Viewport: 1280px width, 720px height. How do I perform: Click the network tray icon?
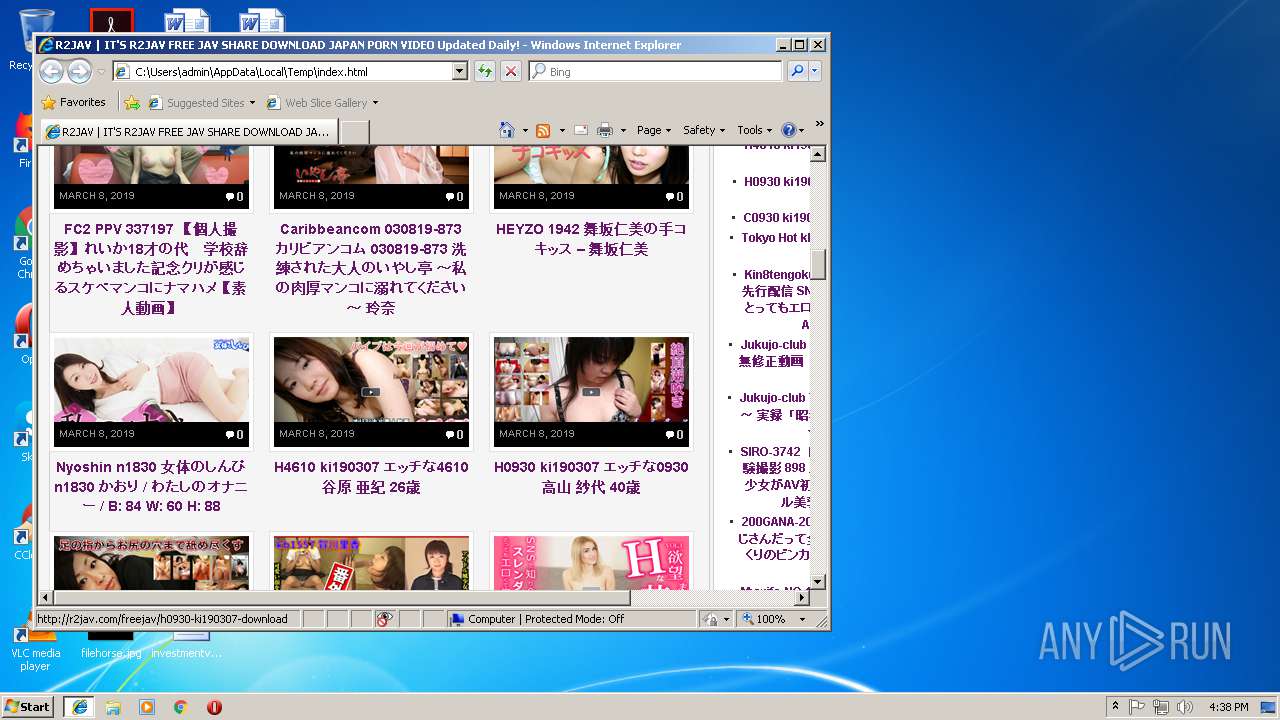[x=1161, y=706]
